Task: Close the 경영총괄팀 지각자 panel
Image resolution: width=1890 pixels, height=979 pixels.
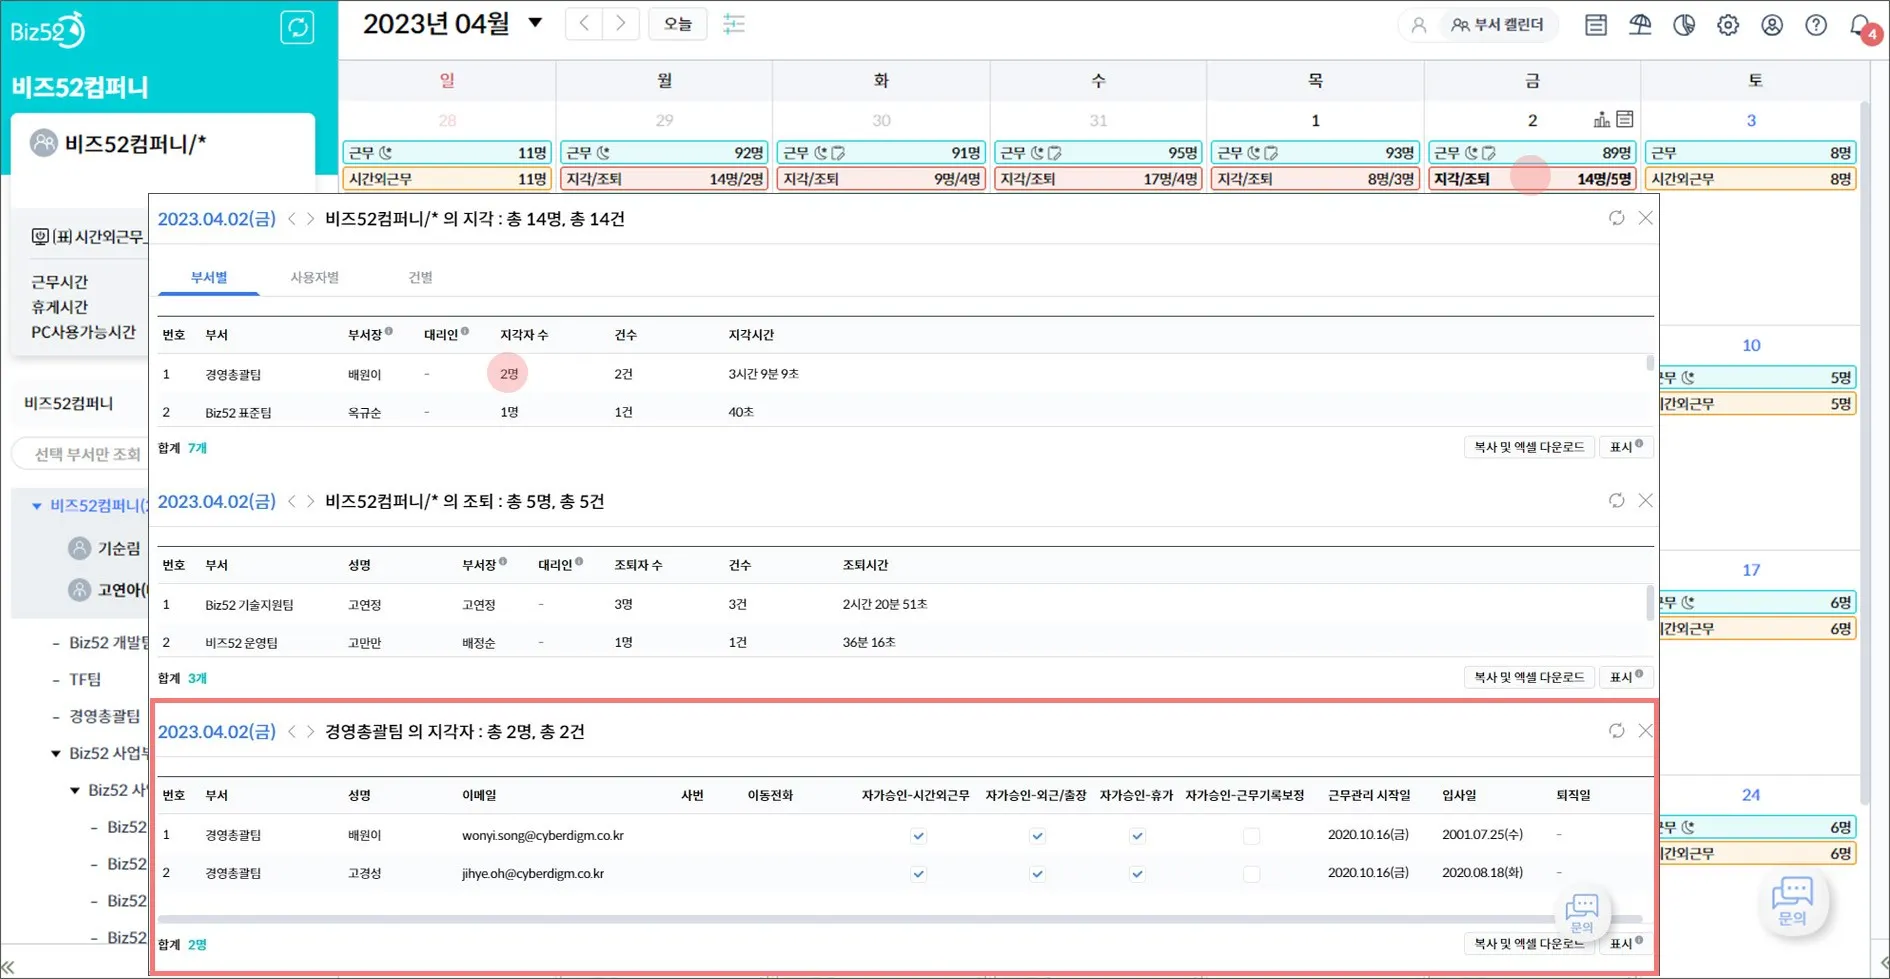Action: [x=1646, y=731]
